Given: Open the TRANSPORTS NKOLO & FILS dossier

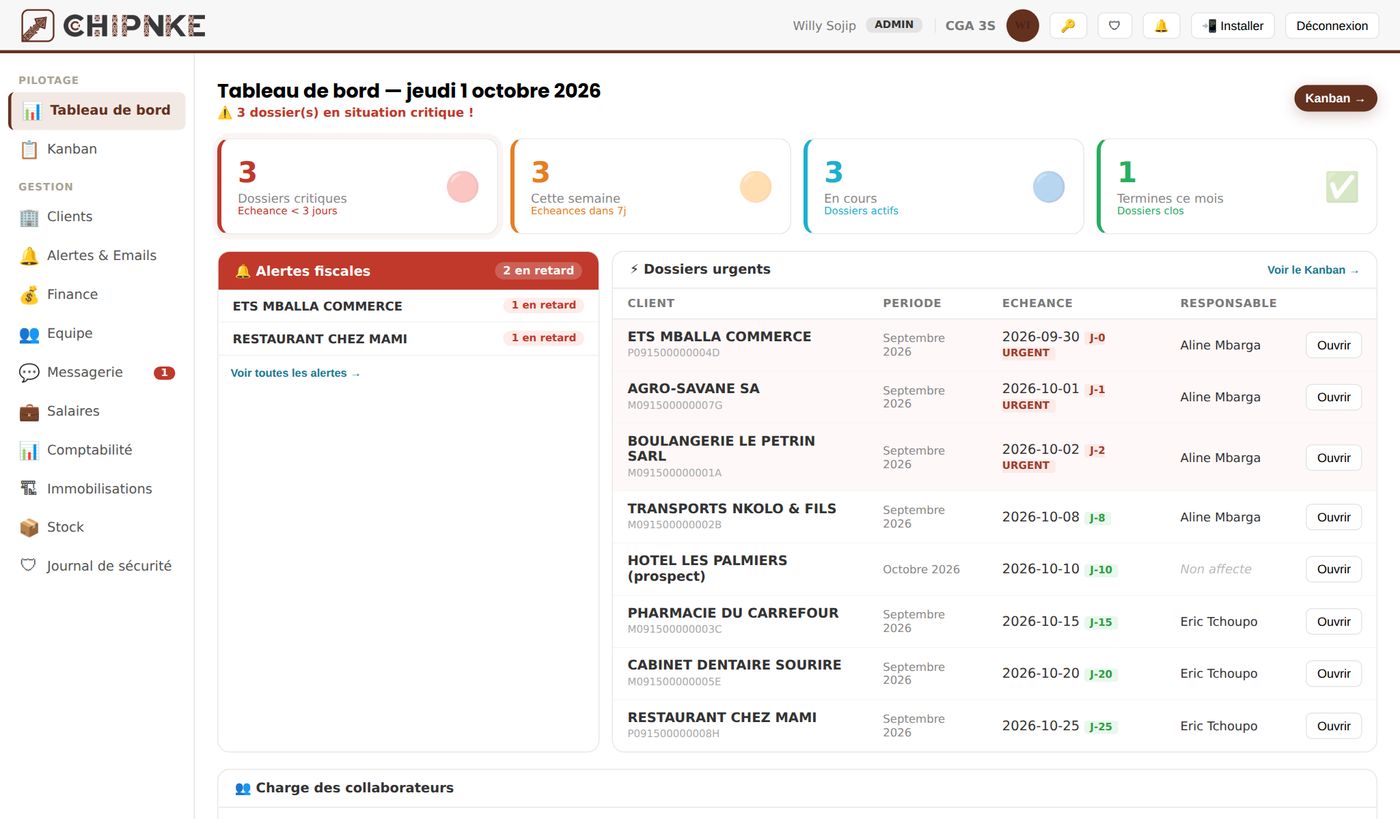Looking at the screenshot, I should 1333,517.
